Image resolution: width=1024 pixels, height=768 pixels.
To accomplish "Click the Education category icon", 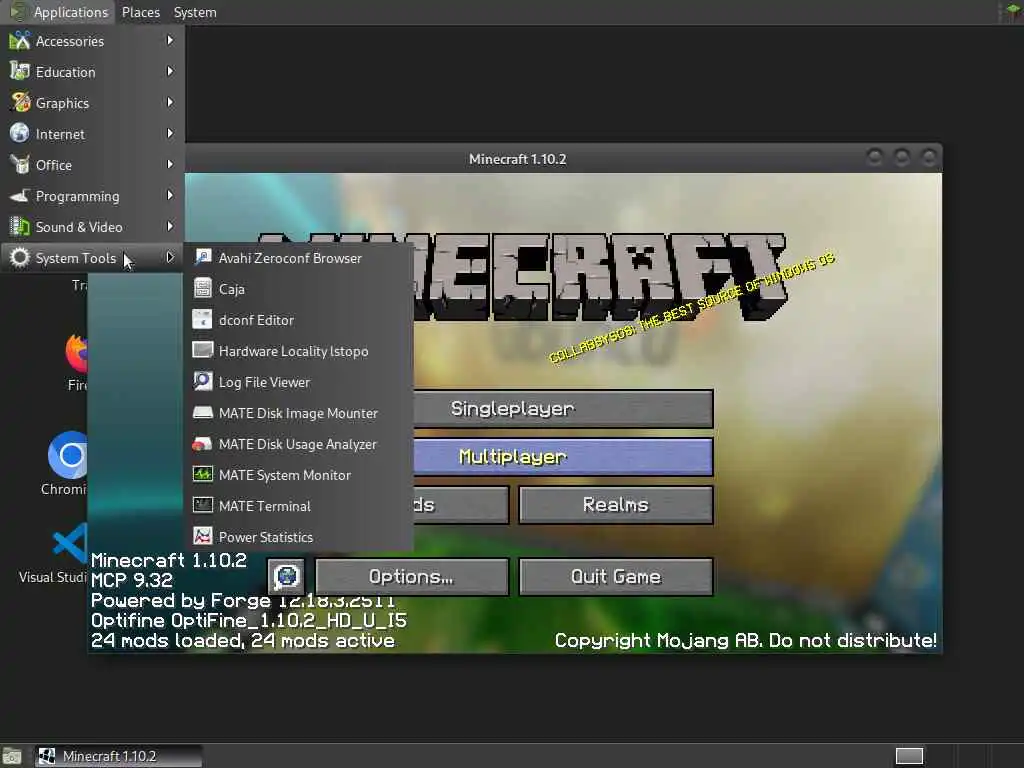I will pyautogui.click(x=20, y=71).
